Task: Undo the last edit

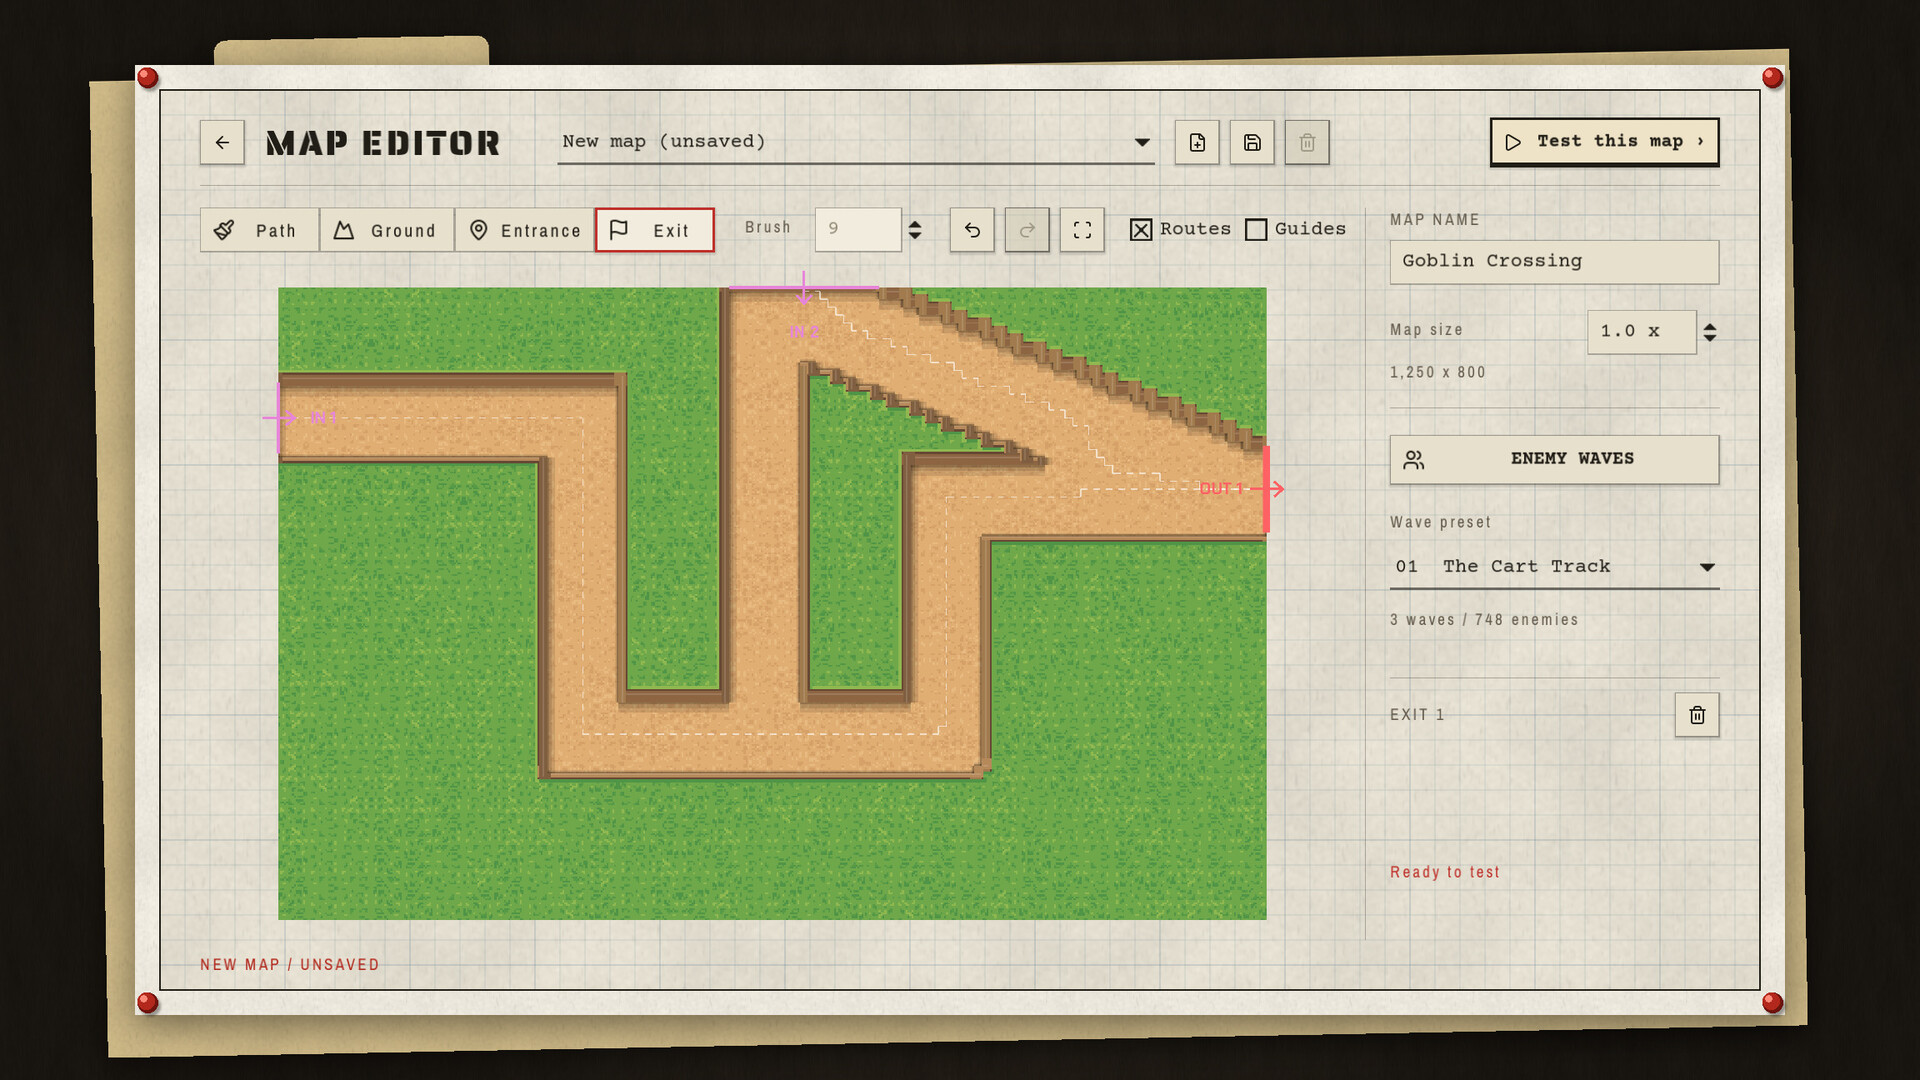Action: (972, 230)
